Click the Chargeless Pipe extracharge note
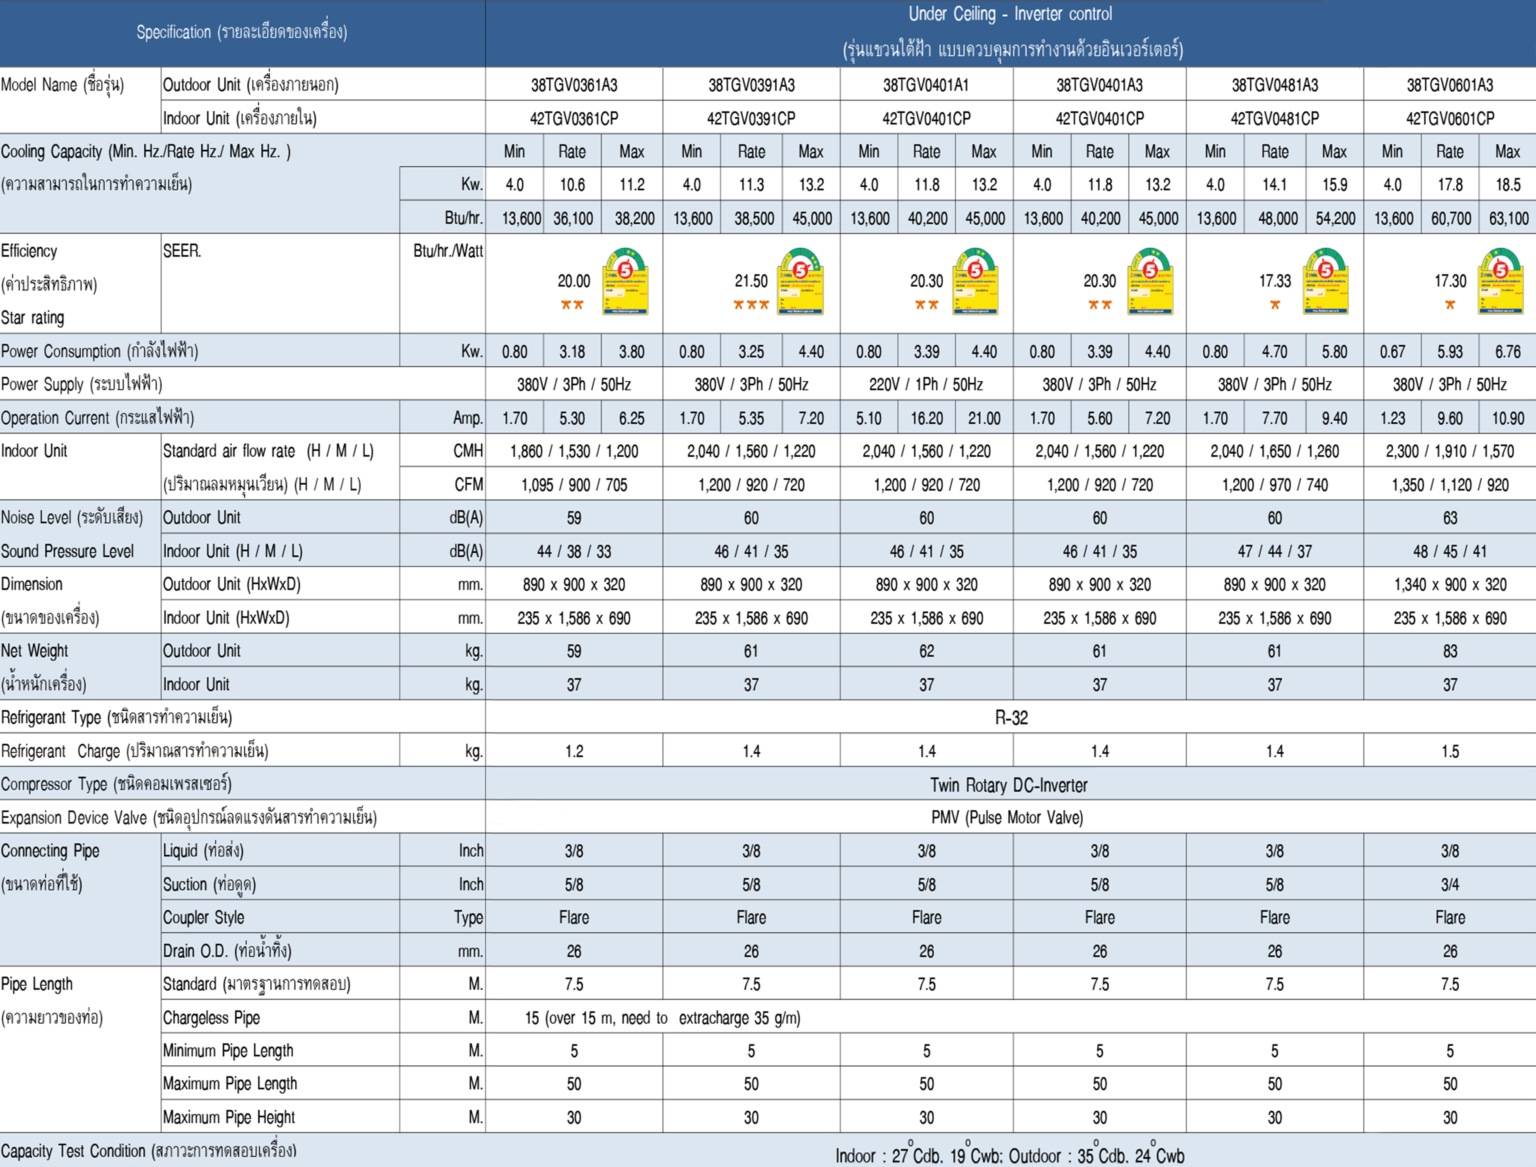Image resolution: width=1536 pixels, height=1167 pixels. (662, 1018)
